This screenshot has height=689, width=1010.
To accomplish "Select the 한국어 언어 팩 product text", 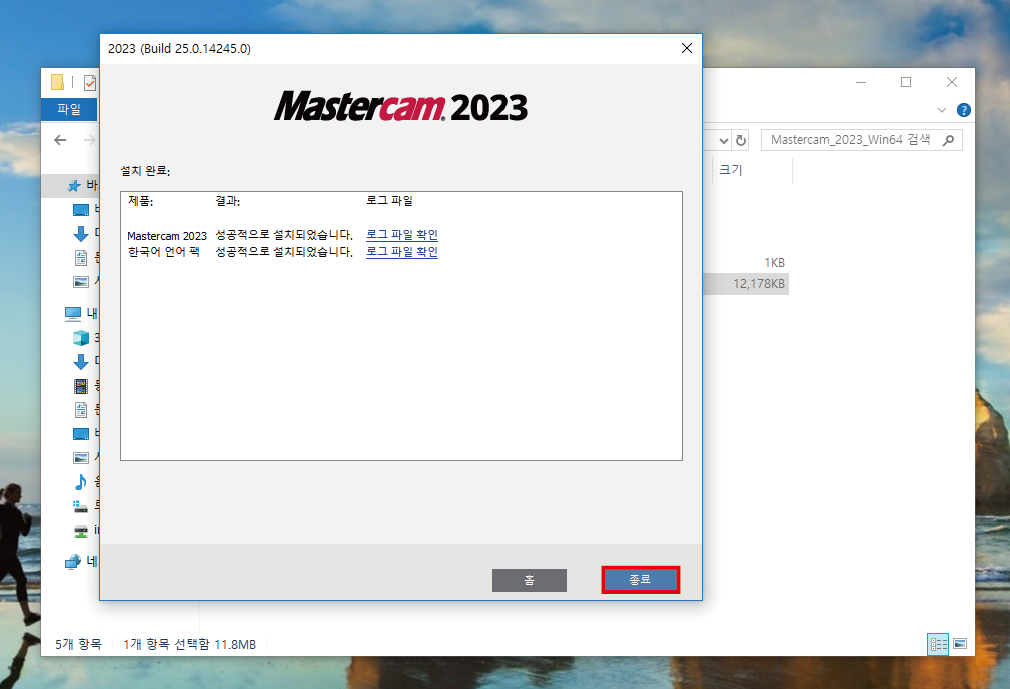I will click(164, 252).
